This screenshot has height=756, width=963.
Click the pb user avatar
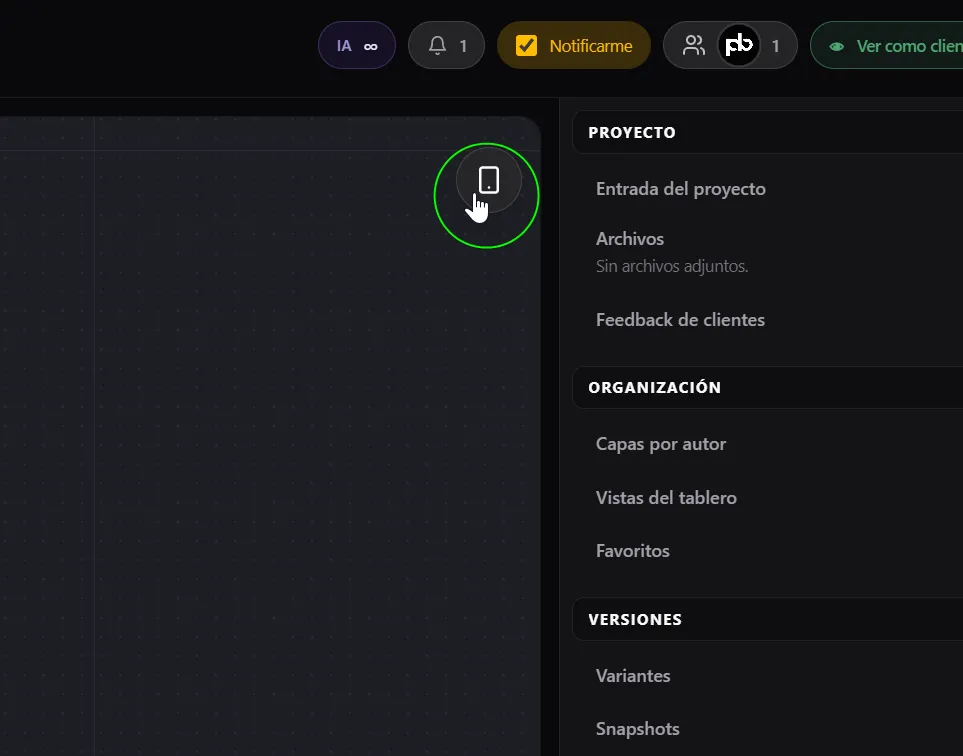[x=739, y=45]
